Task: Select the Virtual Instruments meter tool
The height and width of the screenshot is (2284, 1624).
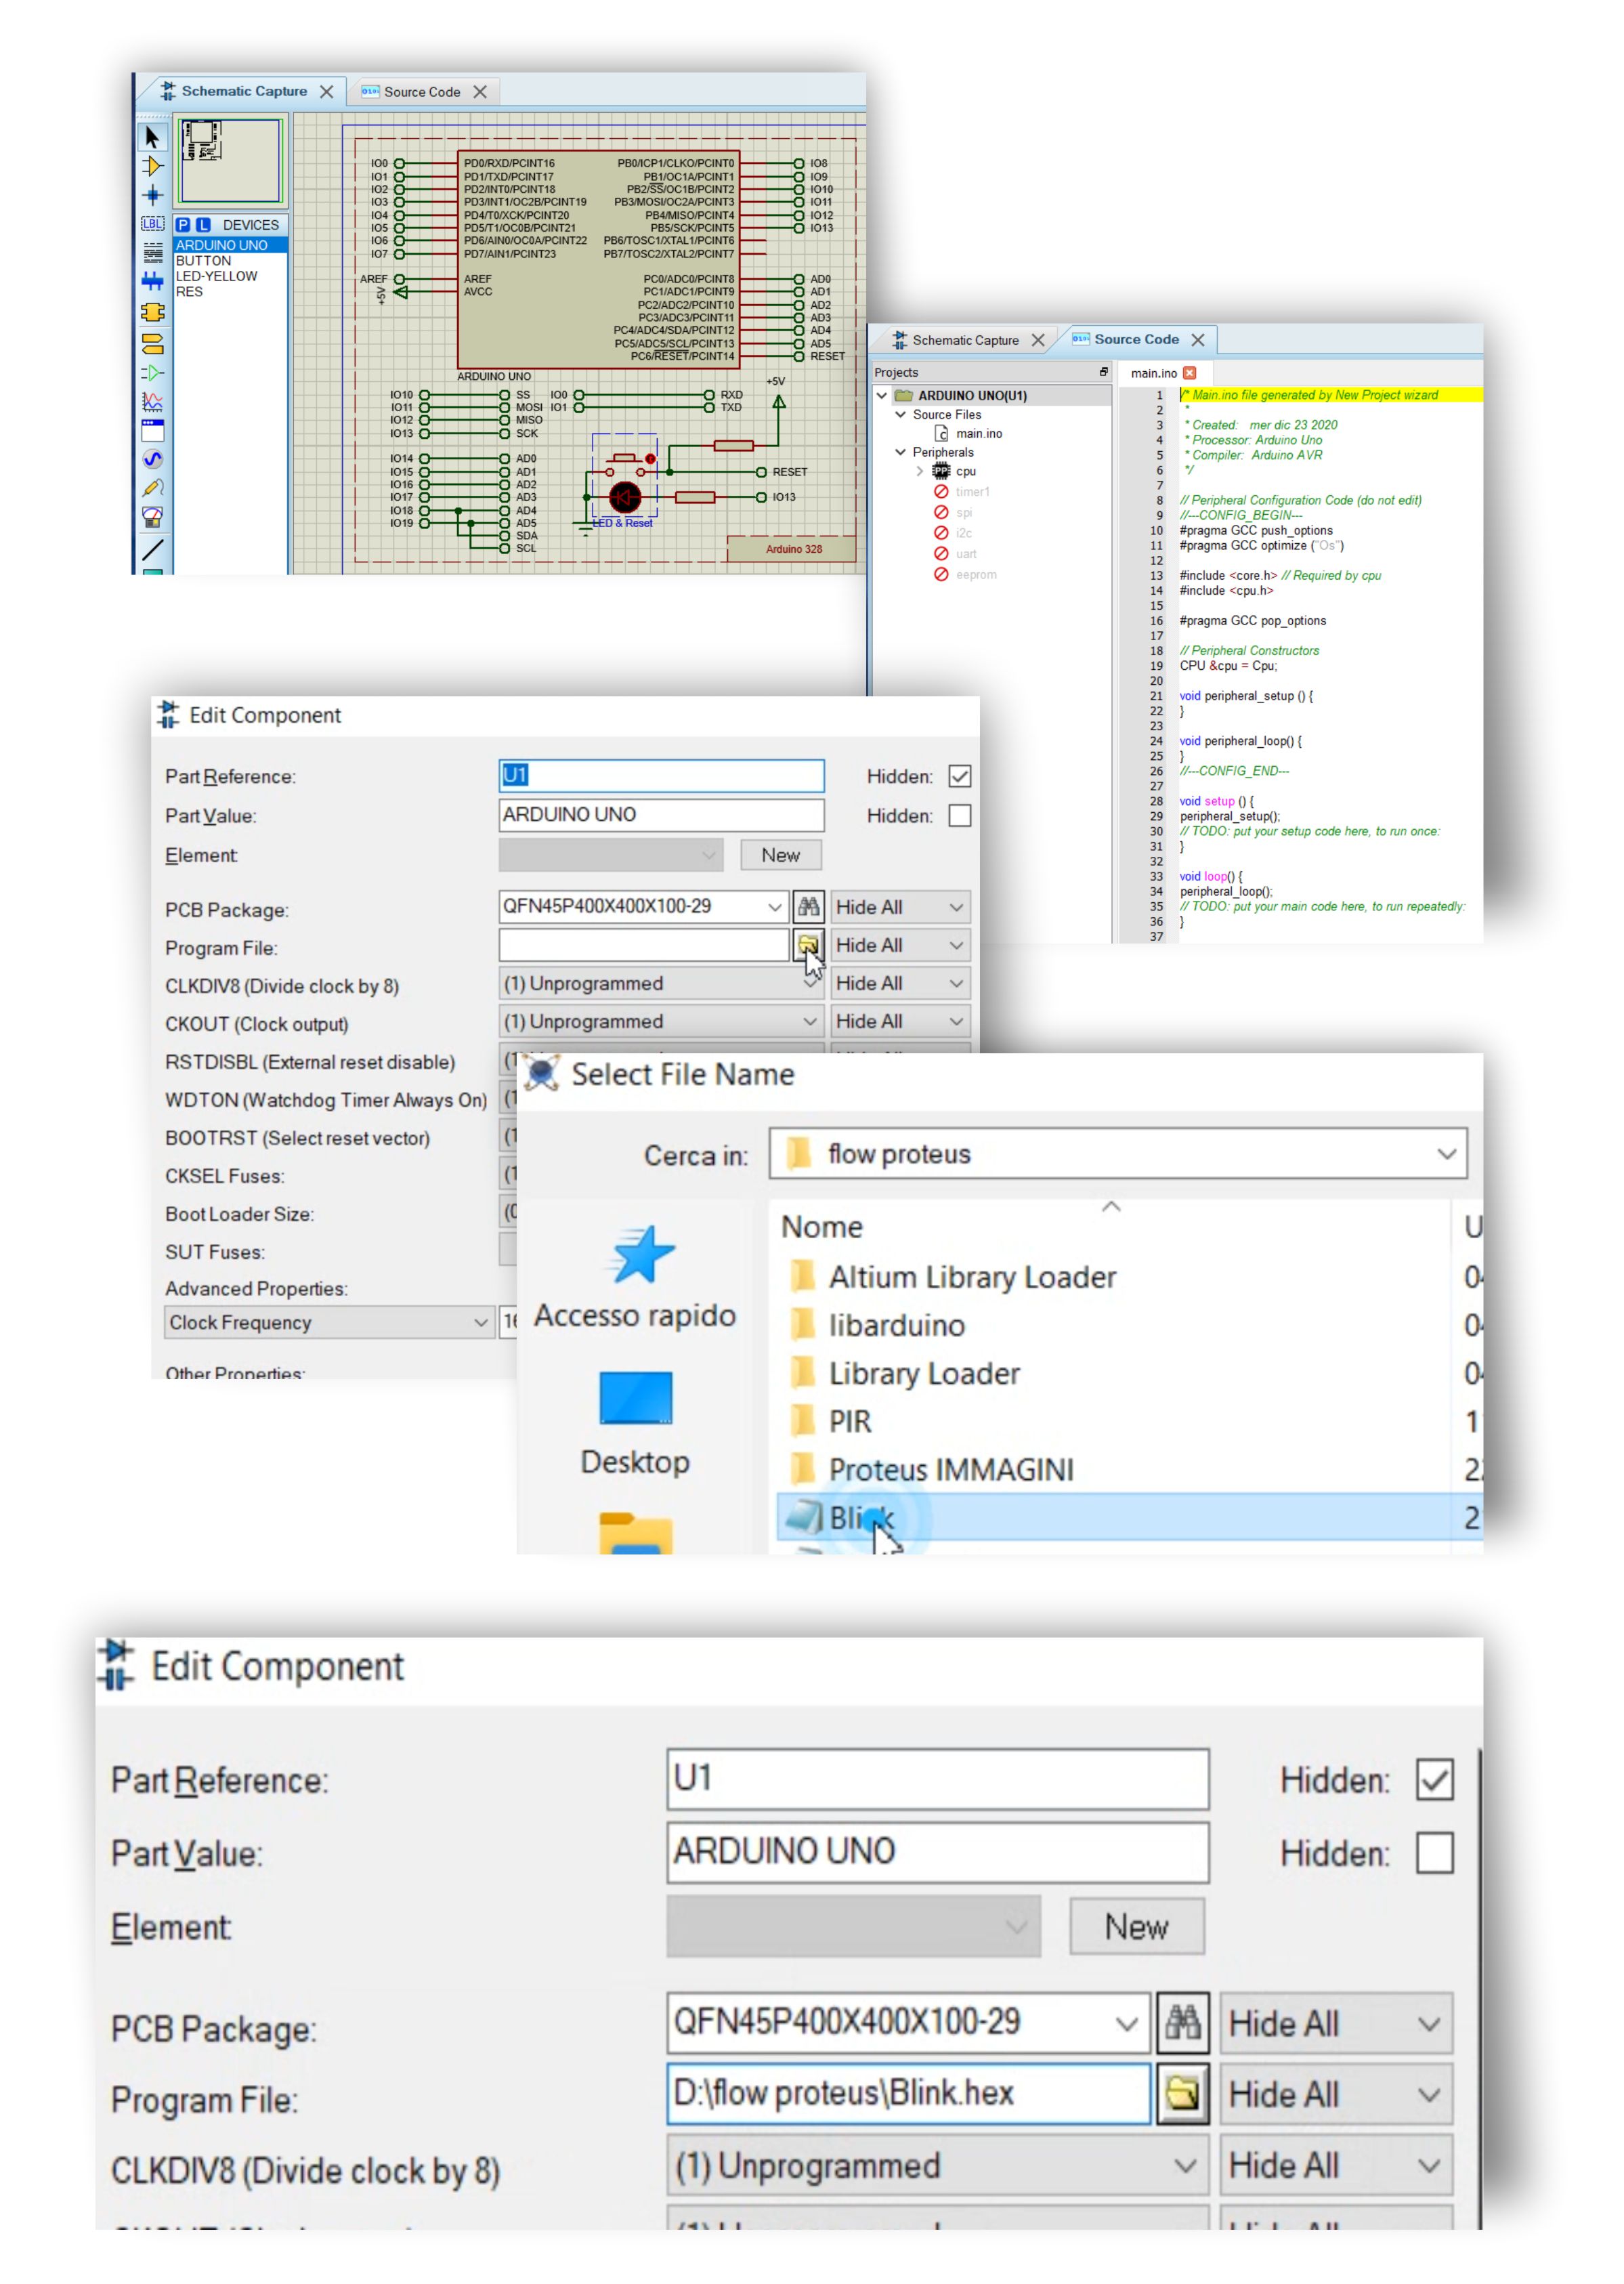Action: (x=152, y=517)
